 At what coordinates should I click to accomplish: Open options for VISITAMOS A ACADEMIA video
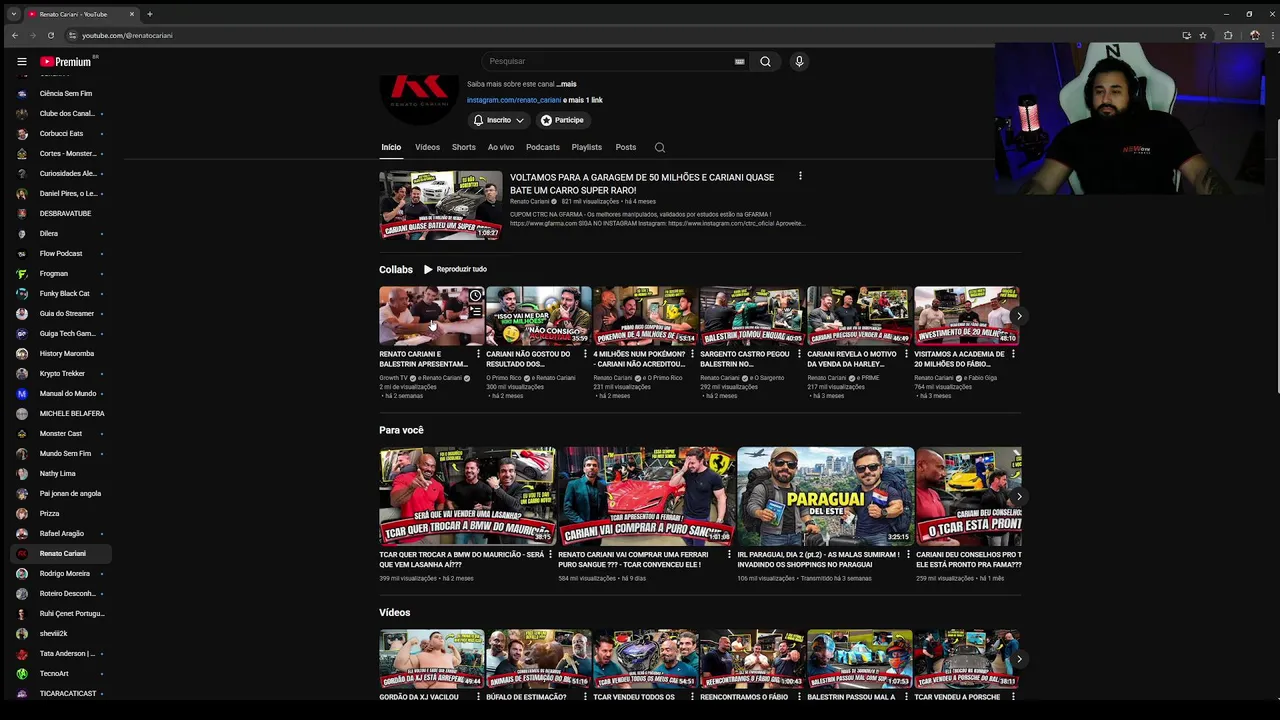coord(1013,354)
